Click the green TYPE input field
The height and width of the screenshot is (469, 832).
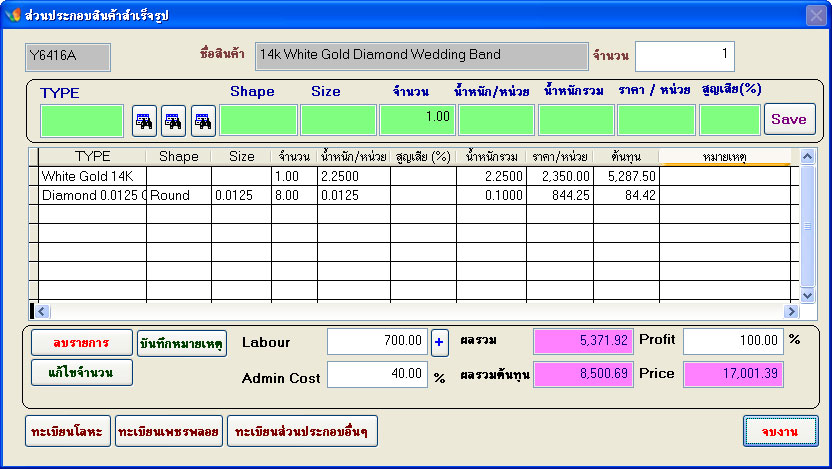(82, 120)
